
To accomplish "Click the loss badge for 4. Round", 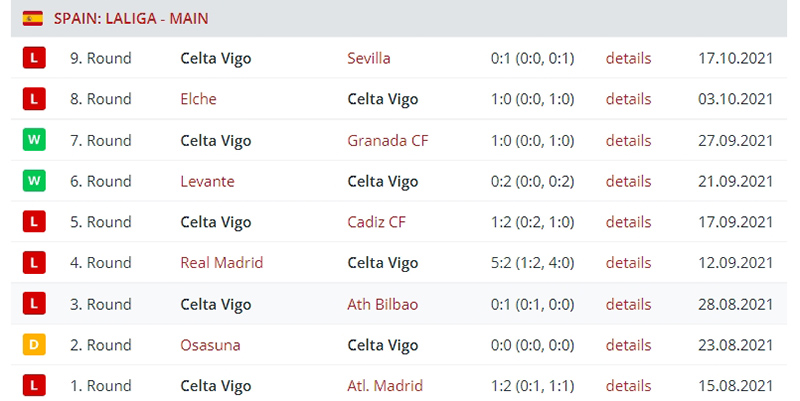I will tap(34, 262).
